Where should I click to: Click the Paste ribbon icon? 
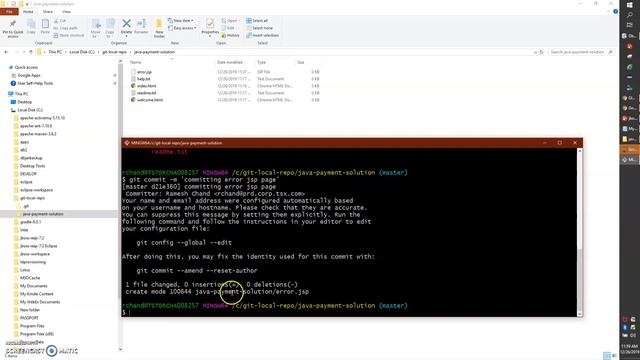pyautogui.click(x=45, y=24)
